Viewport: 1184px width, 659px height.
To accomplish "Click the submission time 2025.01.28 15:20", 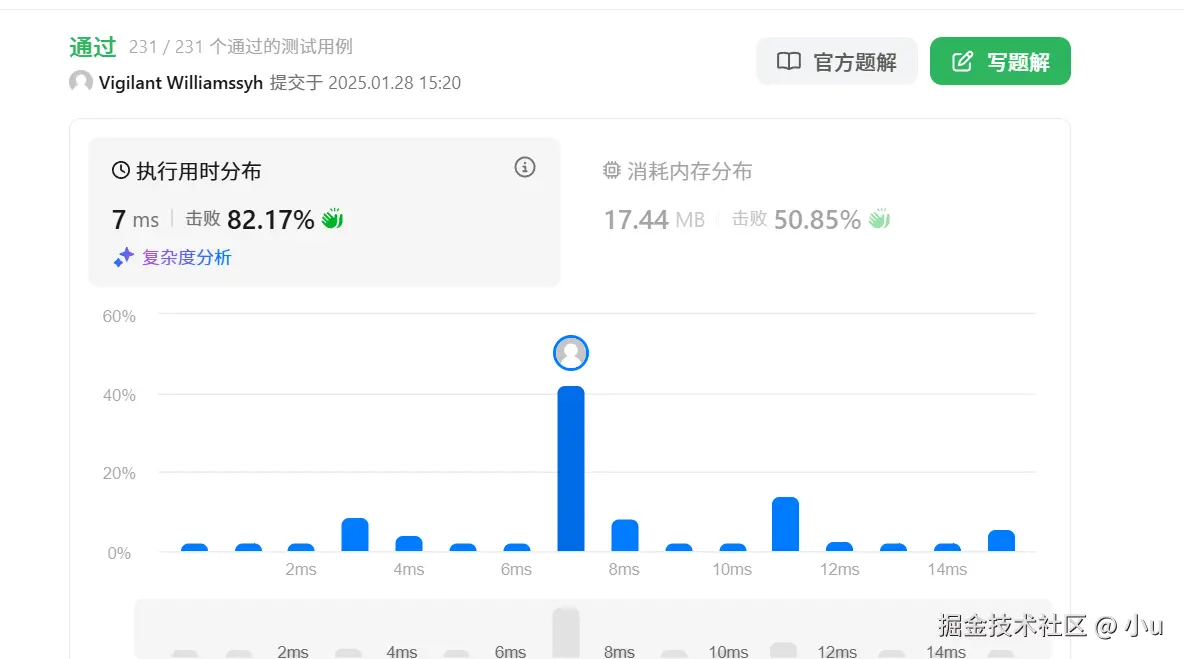I will coord(394,82).
